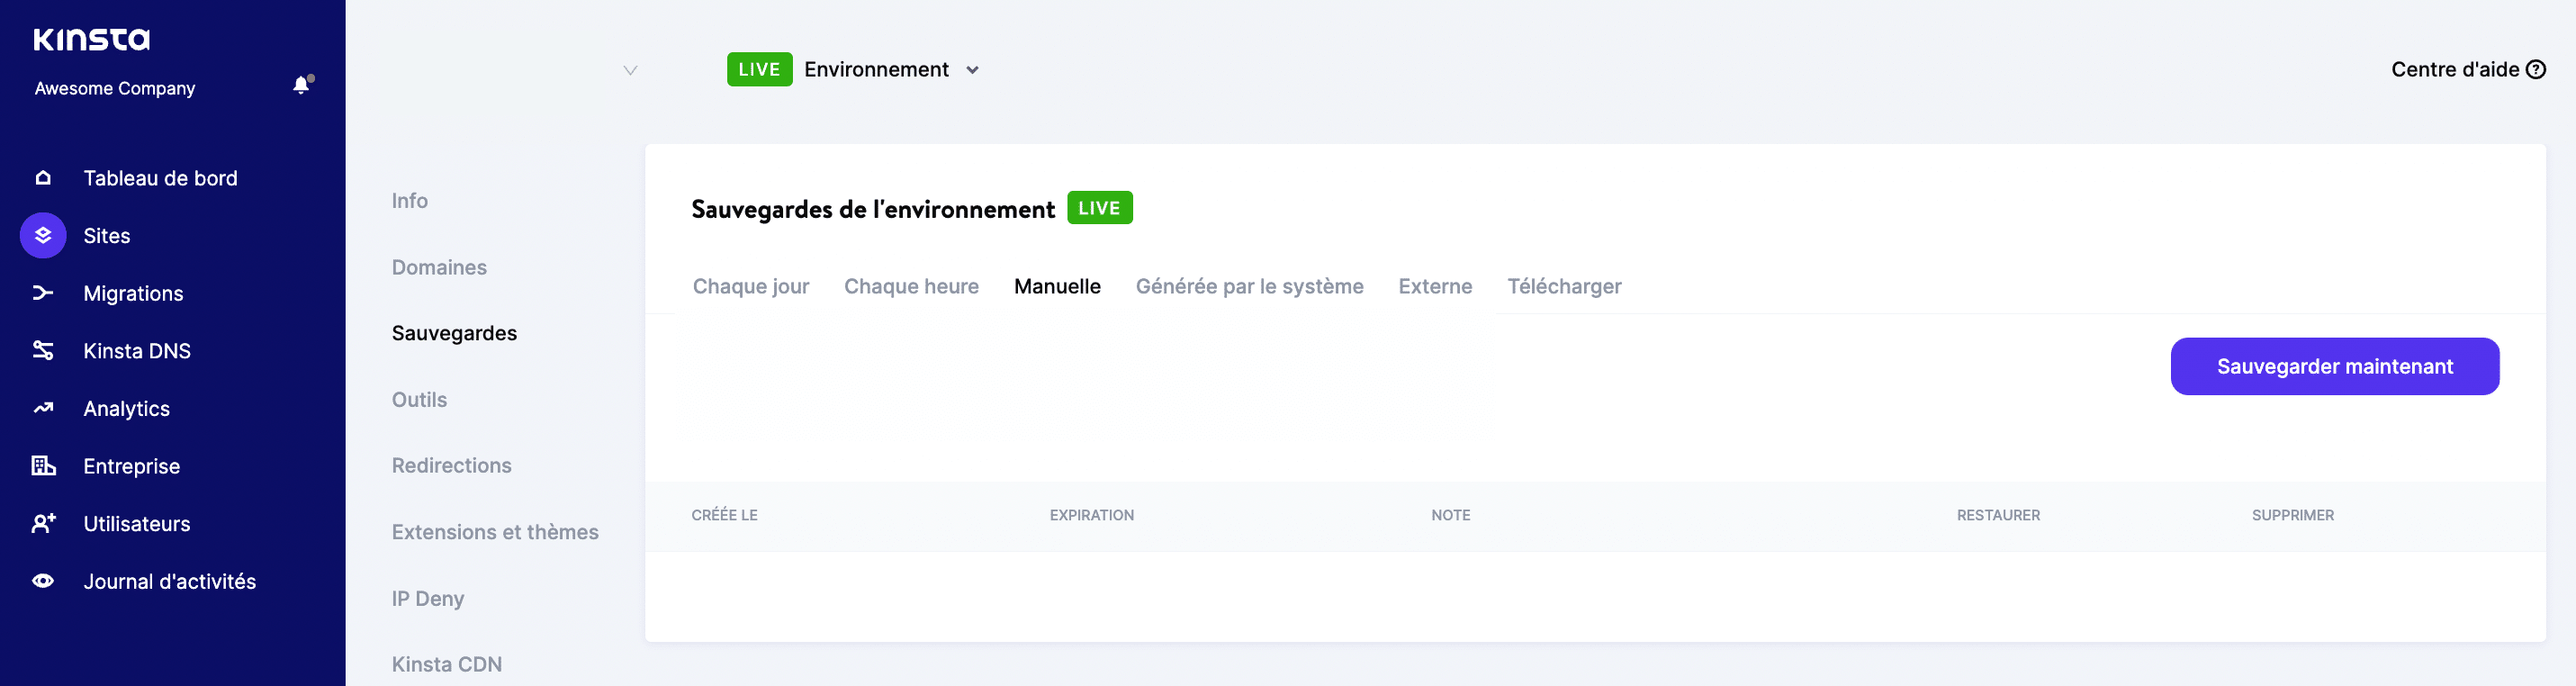2576x686 pixels.
Task: Open Migrations page
Action: click(x=133, y=293)
